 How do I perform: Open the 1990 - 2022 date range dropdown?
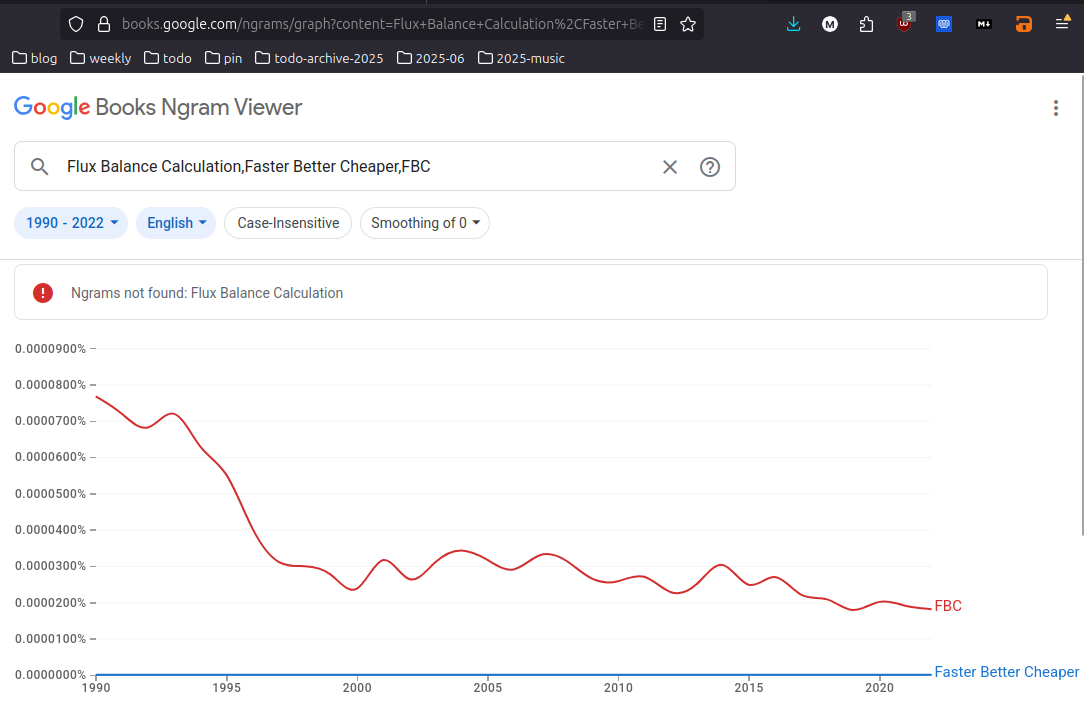click(x=70, y=223)
